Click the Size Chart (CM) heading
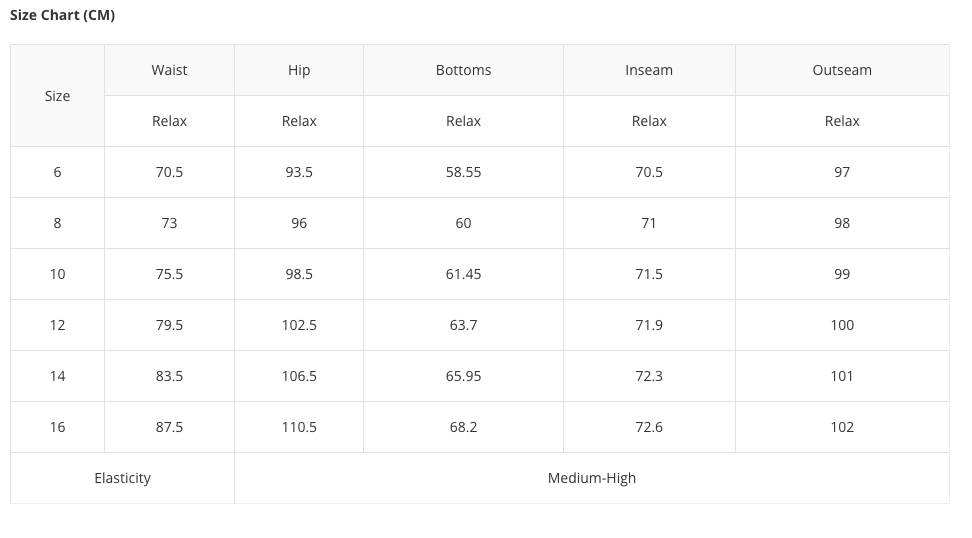Viewport: 972px width, 538px height. coord(62,15)
